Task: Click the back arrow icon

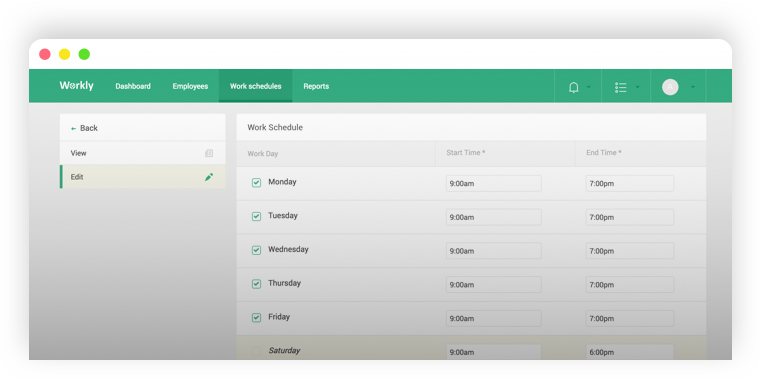Action: pos(73,129)
